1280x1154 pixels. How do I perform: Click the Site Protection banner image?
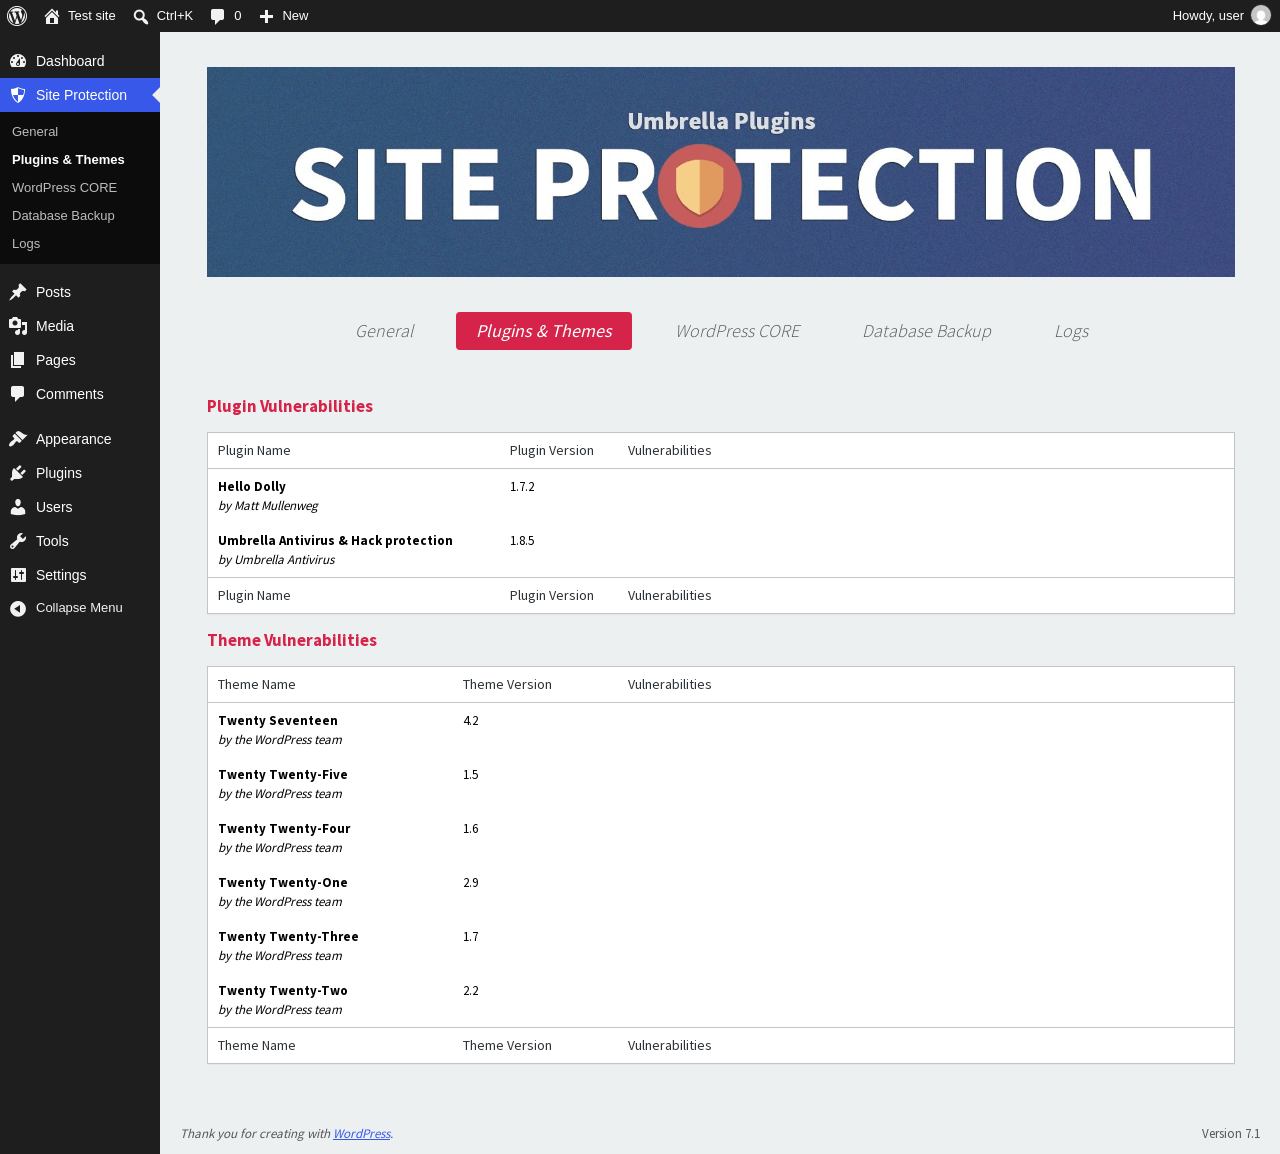coord(721,172)
